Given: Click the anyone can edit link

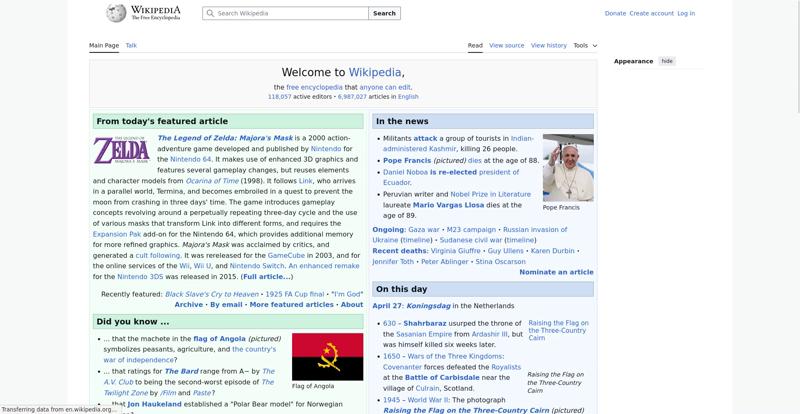Looking at the screenshot, I should 385,87.
